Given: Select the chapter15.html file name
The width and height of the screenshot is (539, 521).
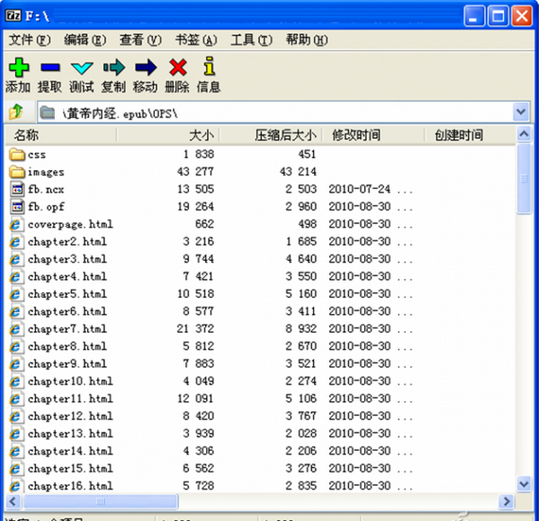Looking at the screenshot, I should (x=70, y=469).
